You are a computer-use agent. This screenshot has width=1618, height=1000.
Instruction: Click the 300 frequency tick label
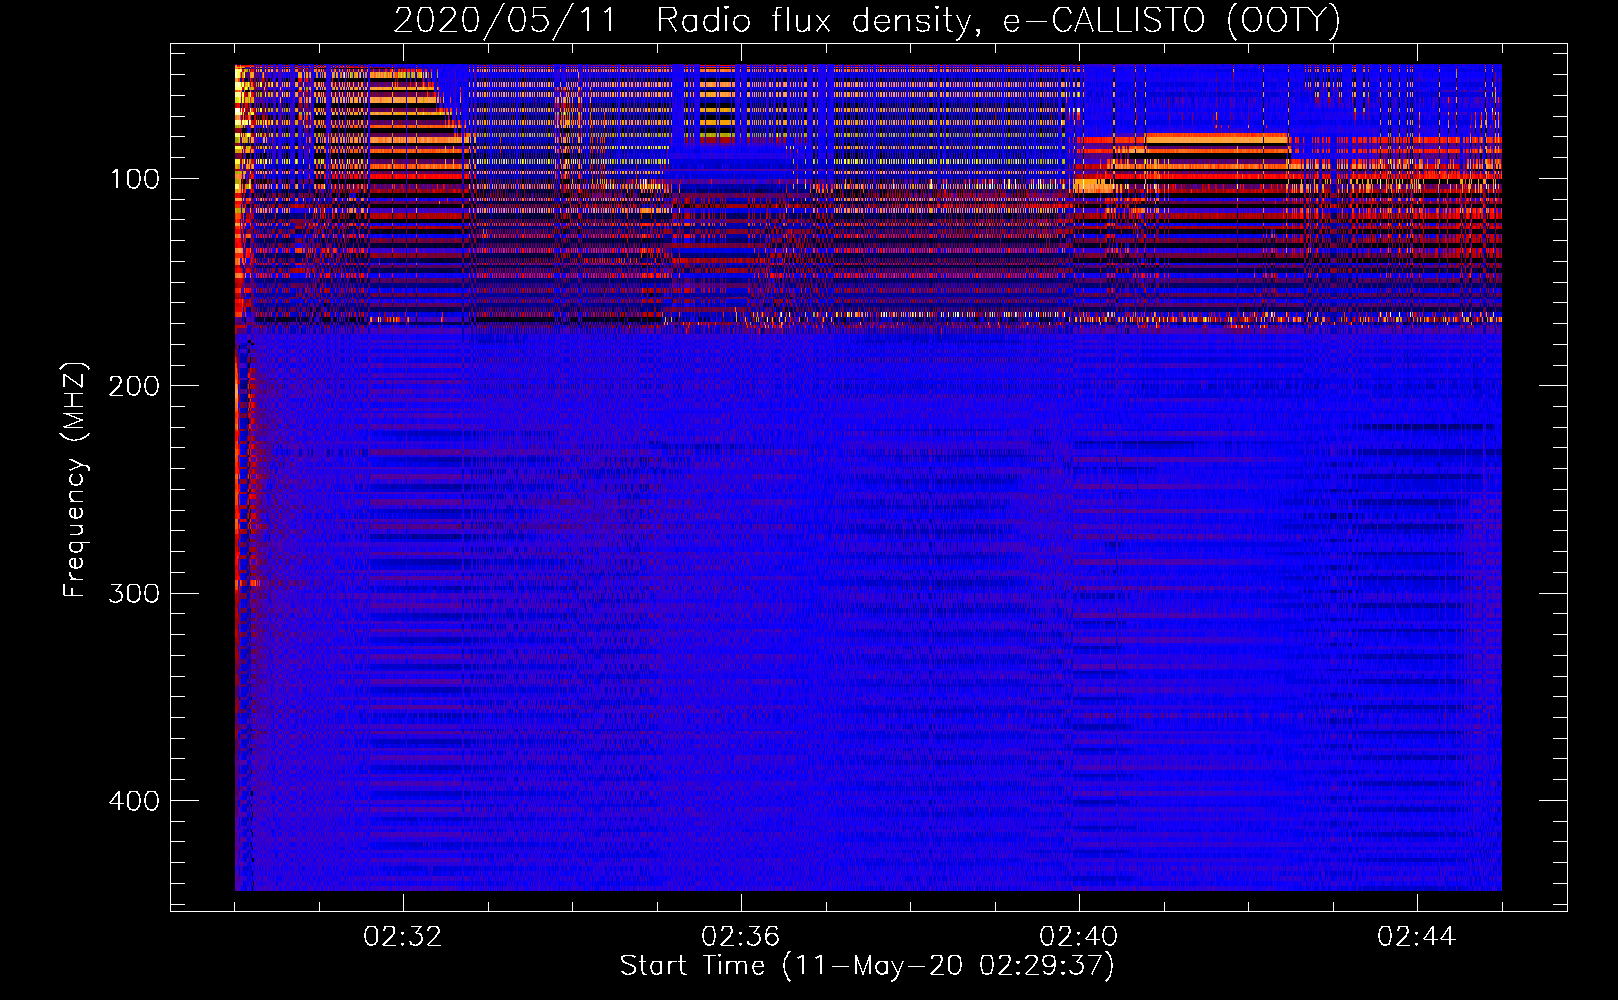tap(134, 594)
